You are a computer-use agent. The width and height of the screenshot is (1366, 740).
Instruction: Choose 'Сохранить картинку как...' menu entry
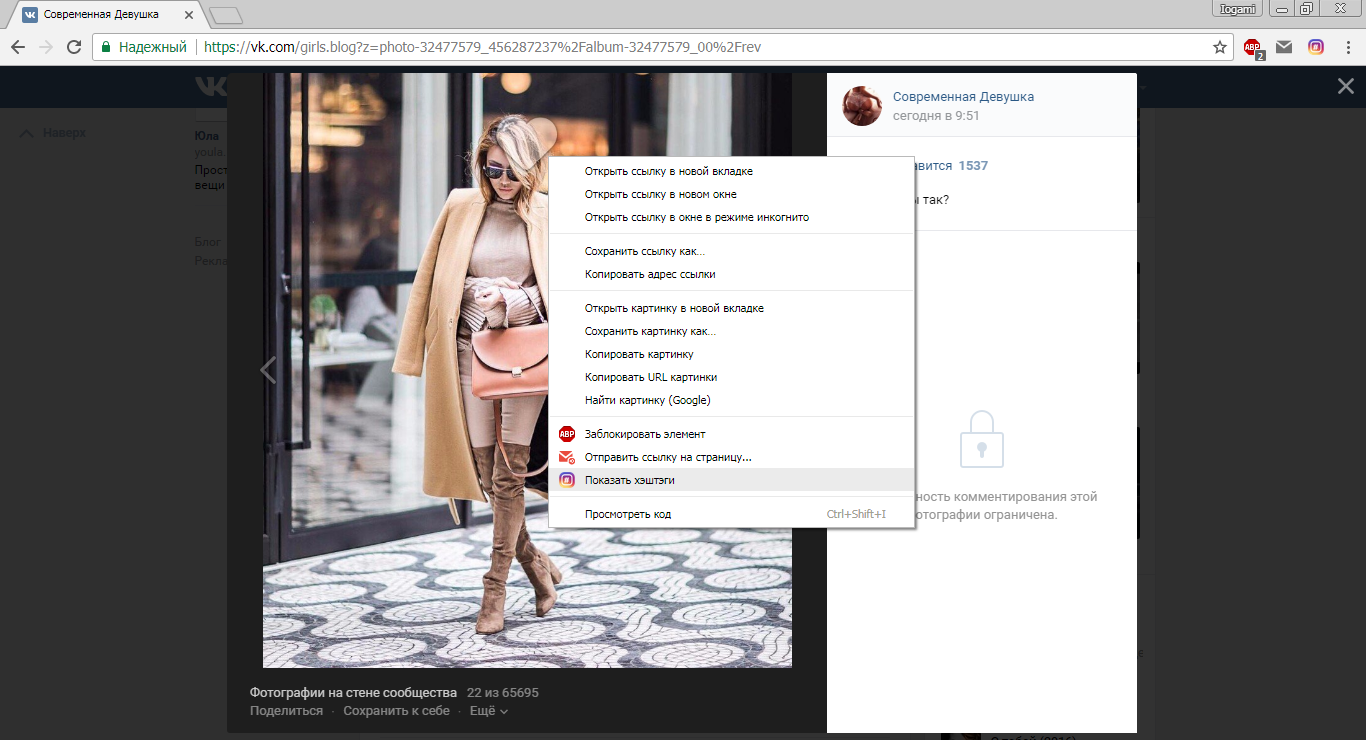point(650,331)
